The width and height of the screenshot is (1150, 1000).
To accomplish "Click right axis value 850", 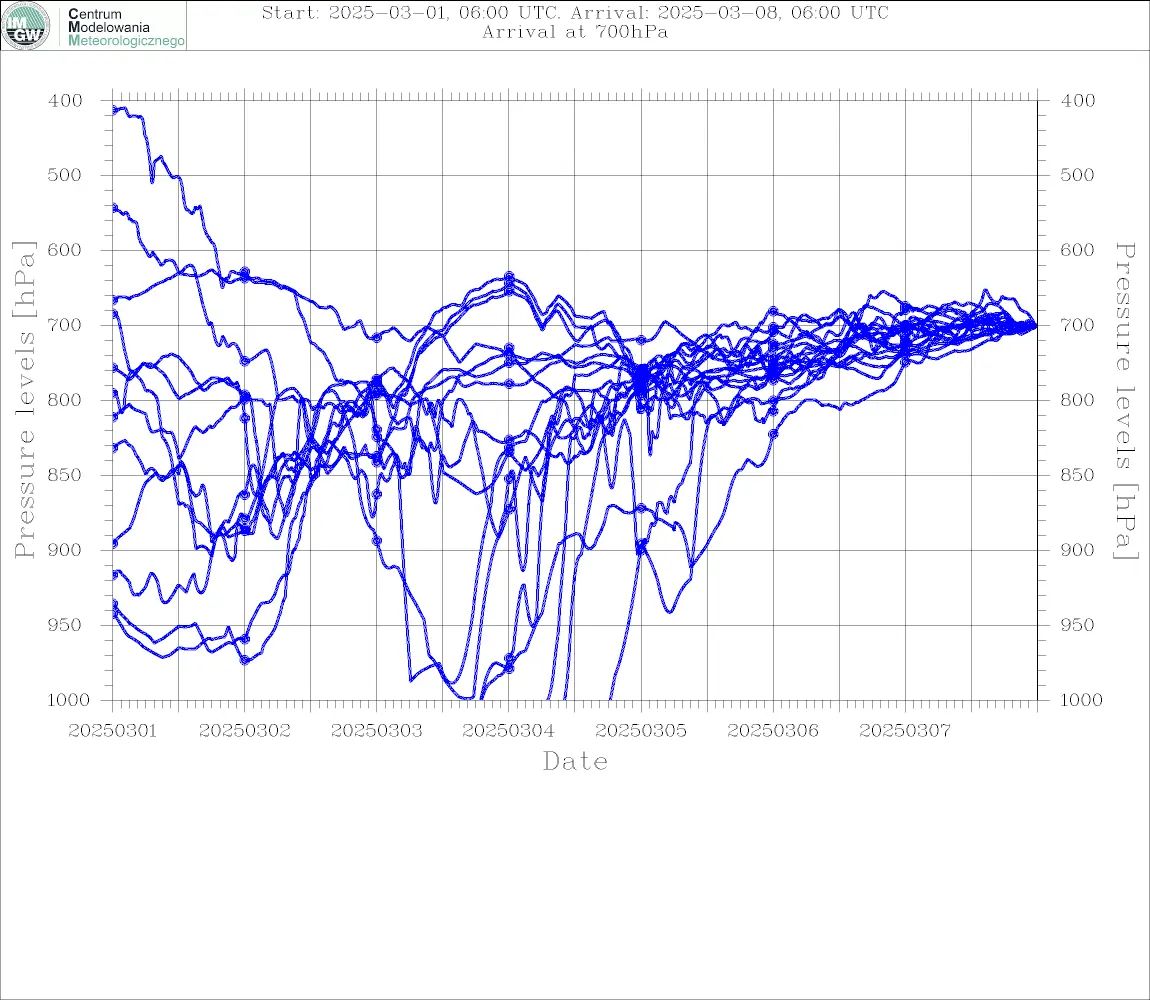I will coord(1078,475).
